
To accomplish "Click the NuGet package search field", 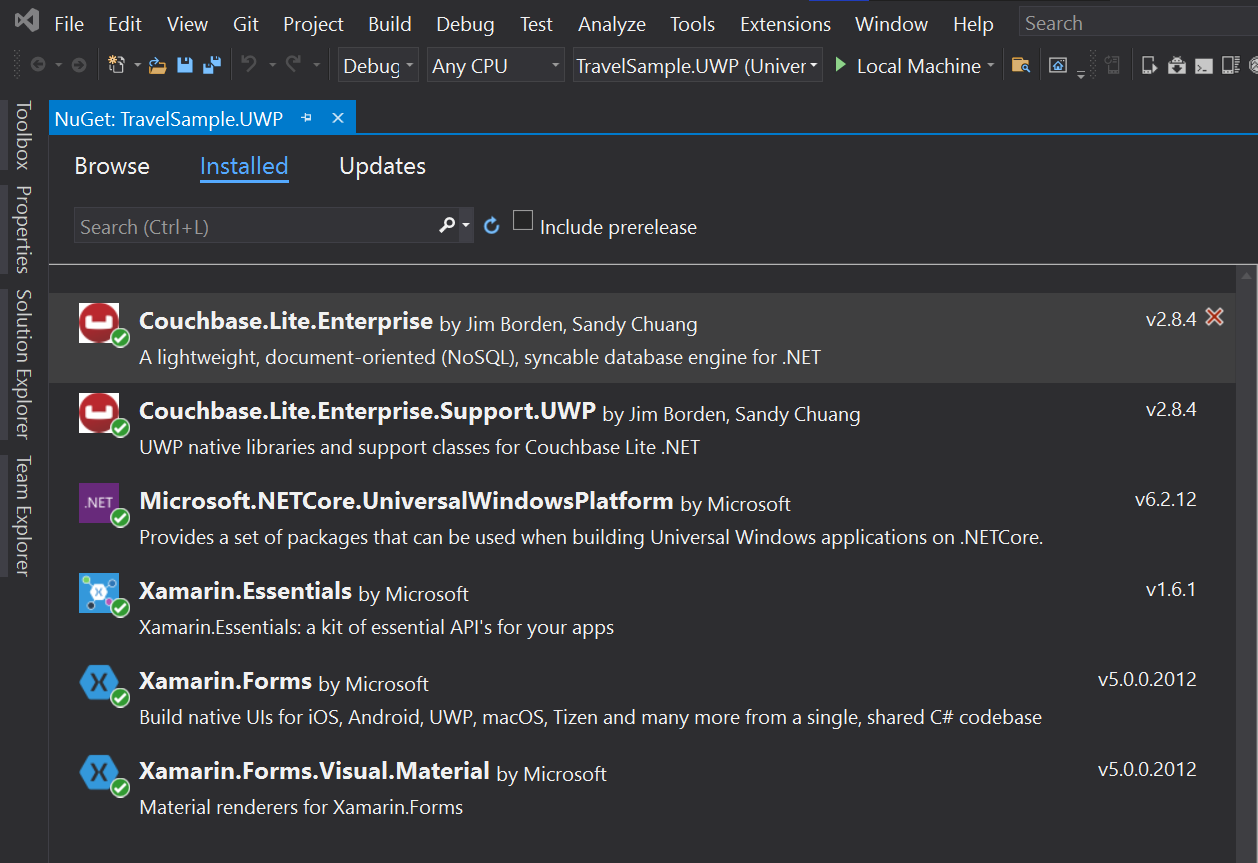I will (255, 227).
